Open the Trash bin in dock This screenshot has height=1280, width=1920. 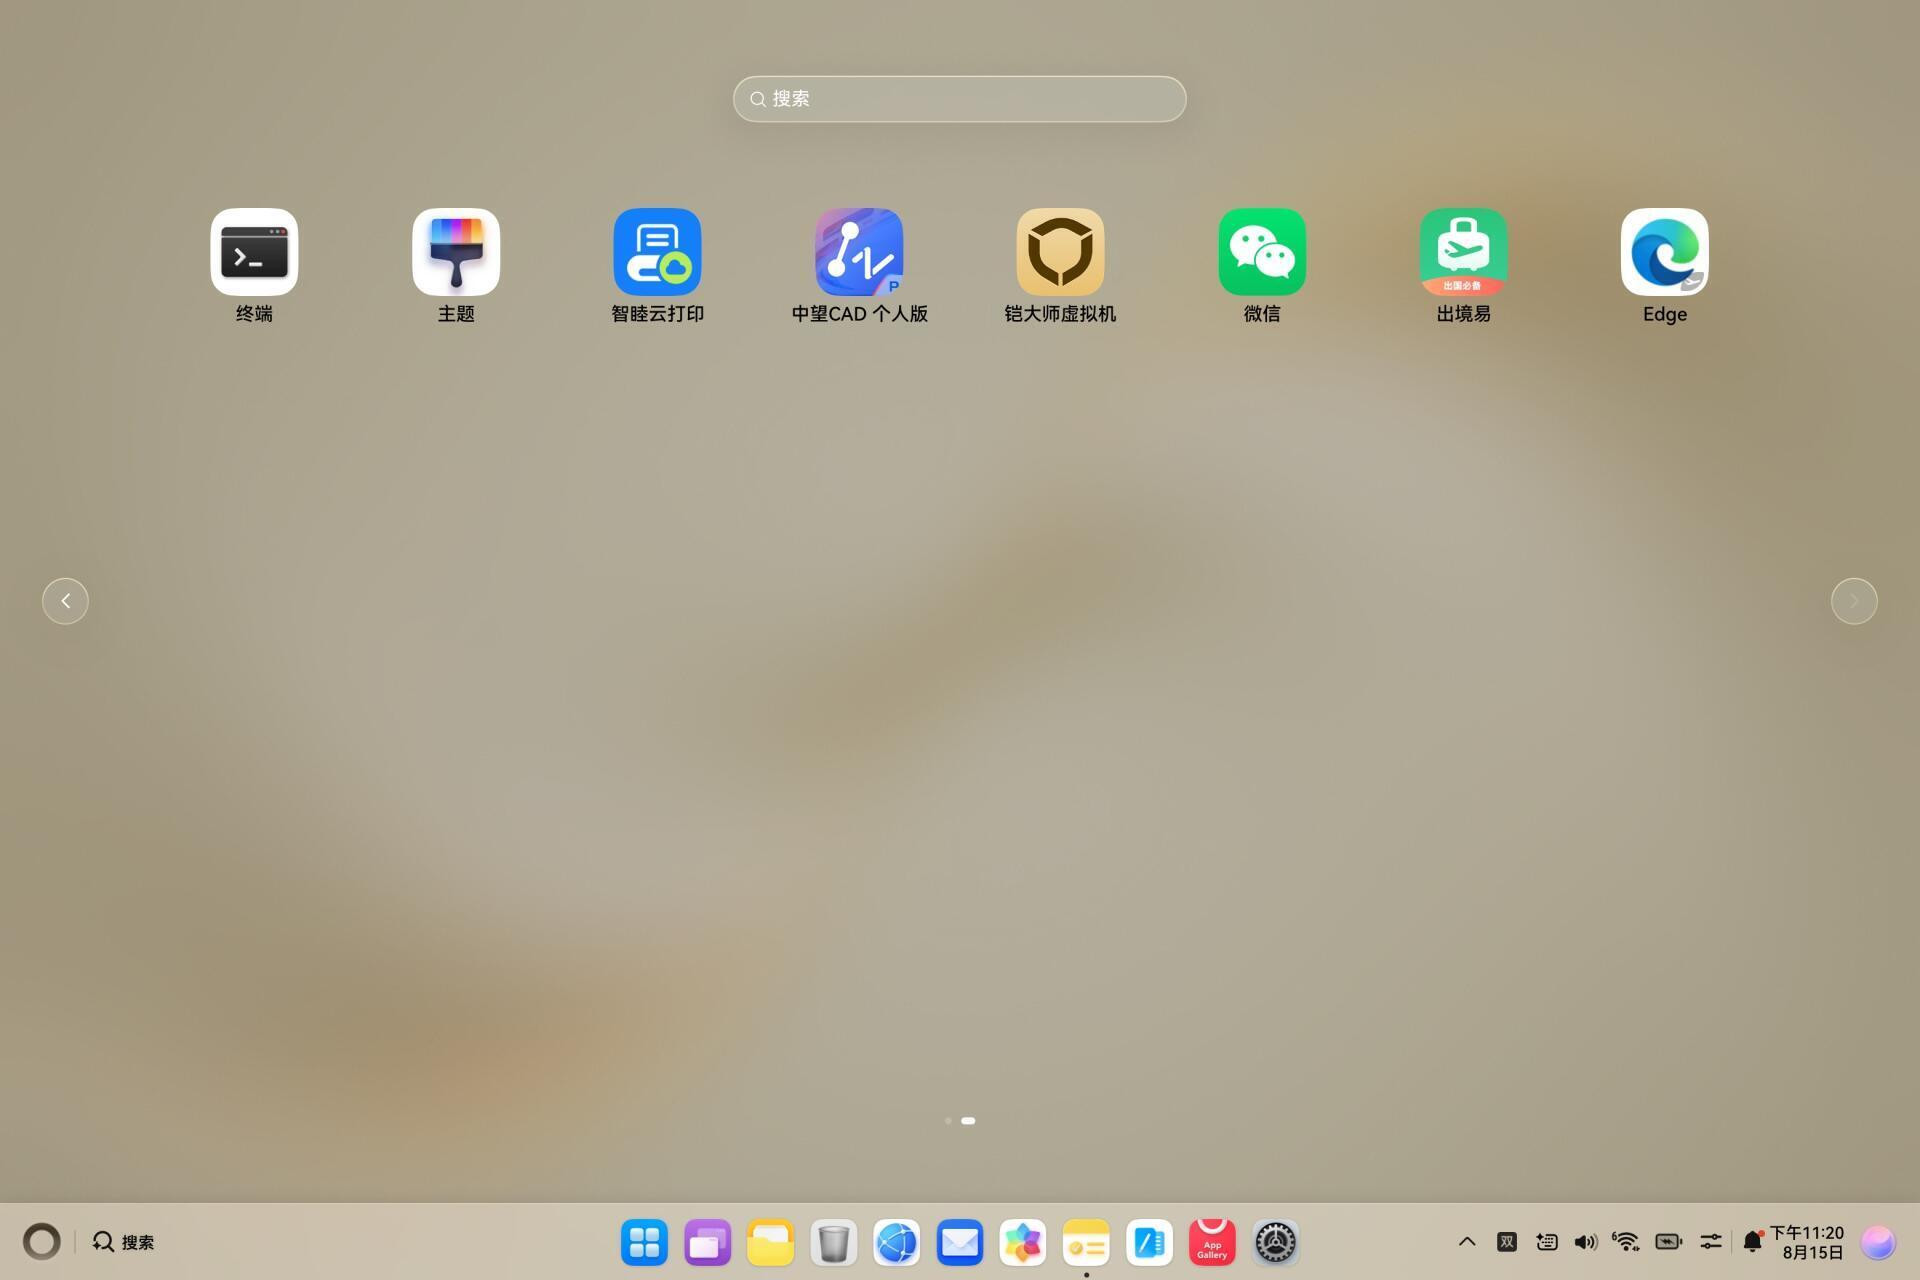833,1242
